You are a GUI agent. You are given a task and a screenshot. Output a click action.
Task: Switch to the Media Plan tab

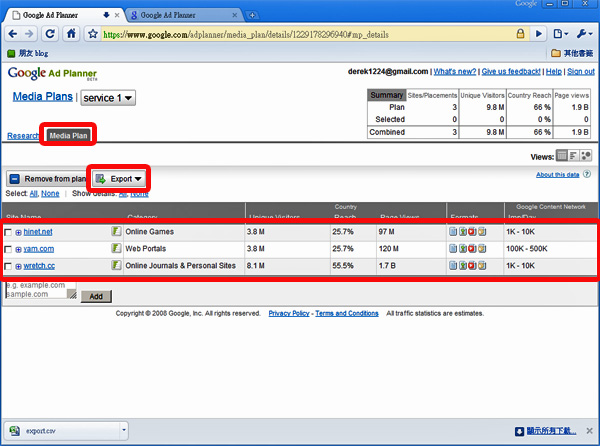[68, 135]
